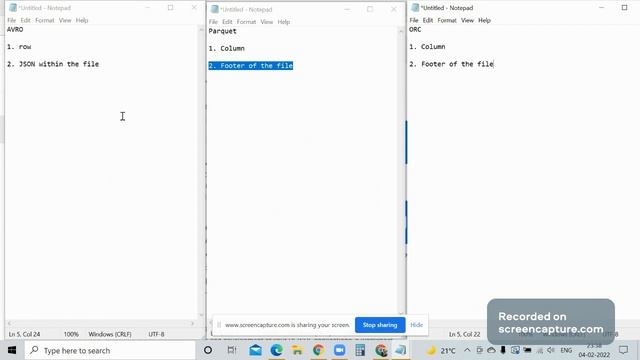Click the Stop sharing button
This screenshot has height=360, width=640.
click(380, 325)
